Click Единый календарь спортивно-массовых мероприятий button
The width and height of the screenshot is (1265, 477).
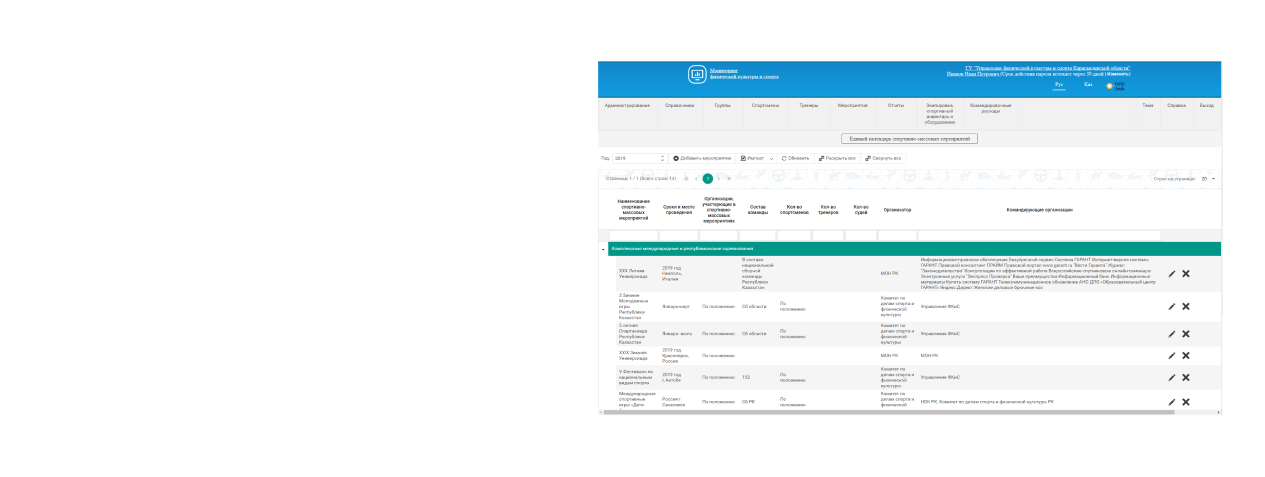pyautogui.click(x=909, y=139)
